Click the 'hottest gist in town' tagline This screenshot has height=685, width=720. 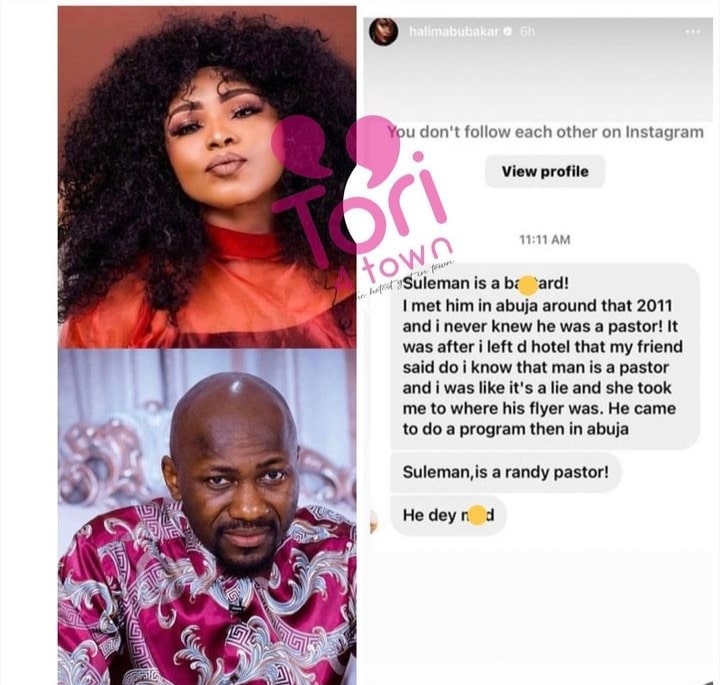pyautogui.click(x=406, y=280)
